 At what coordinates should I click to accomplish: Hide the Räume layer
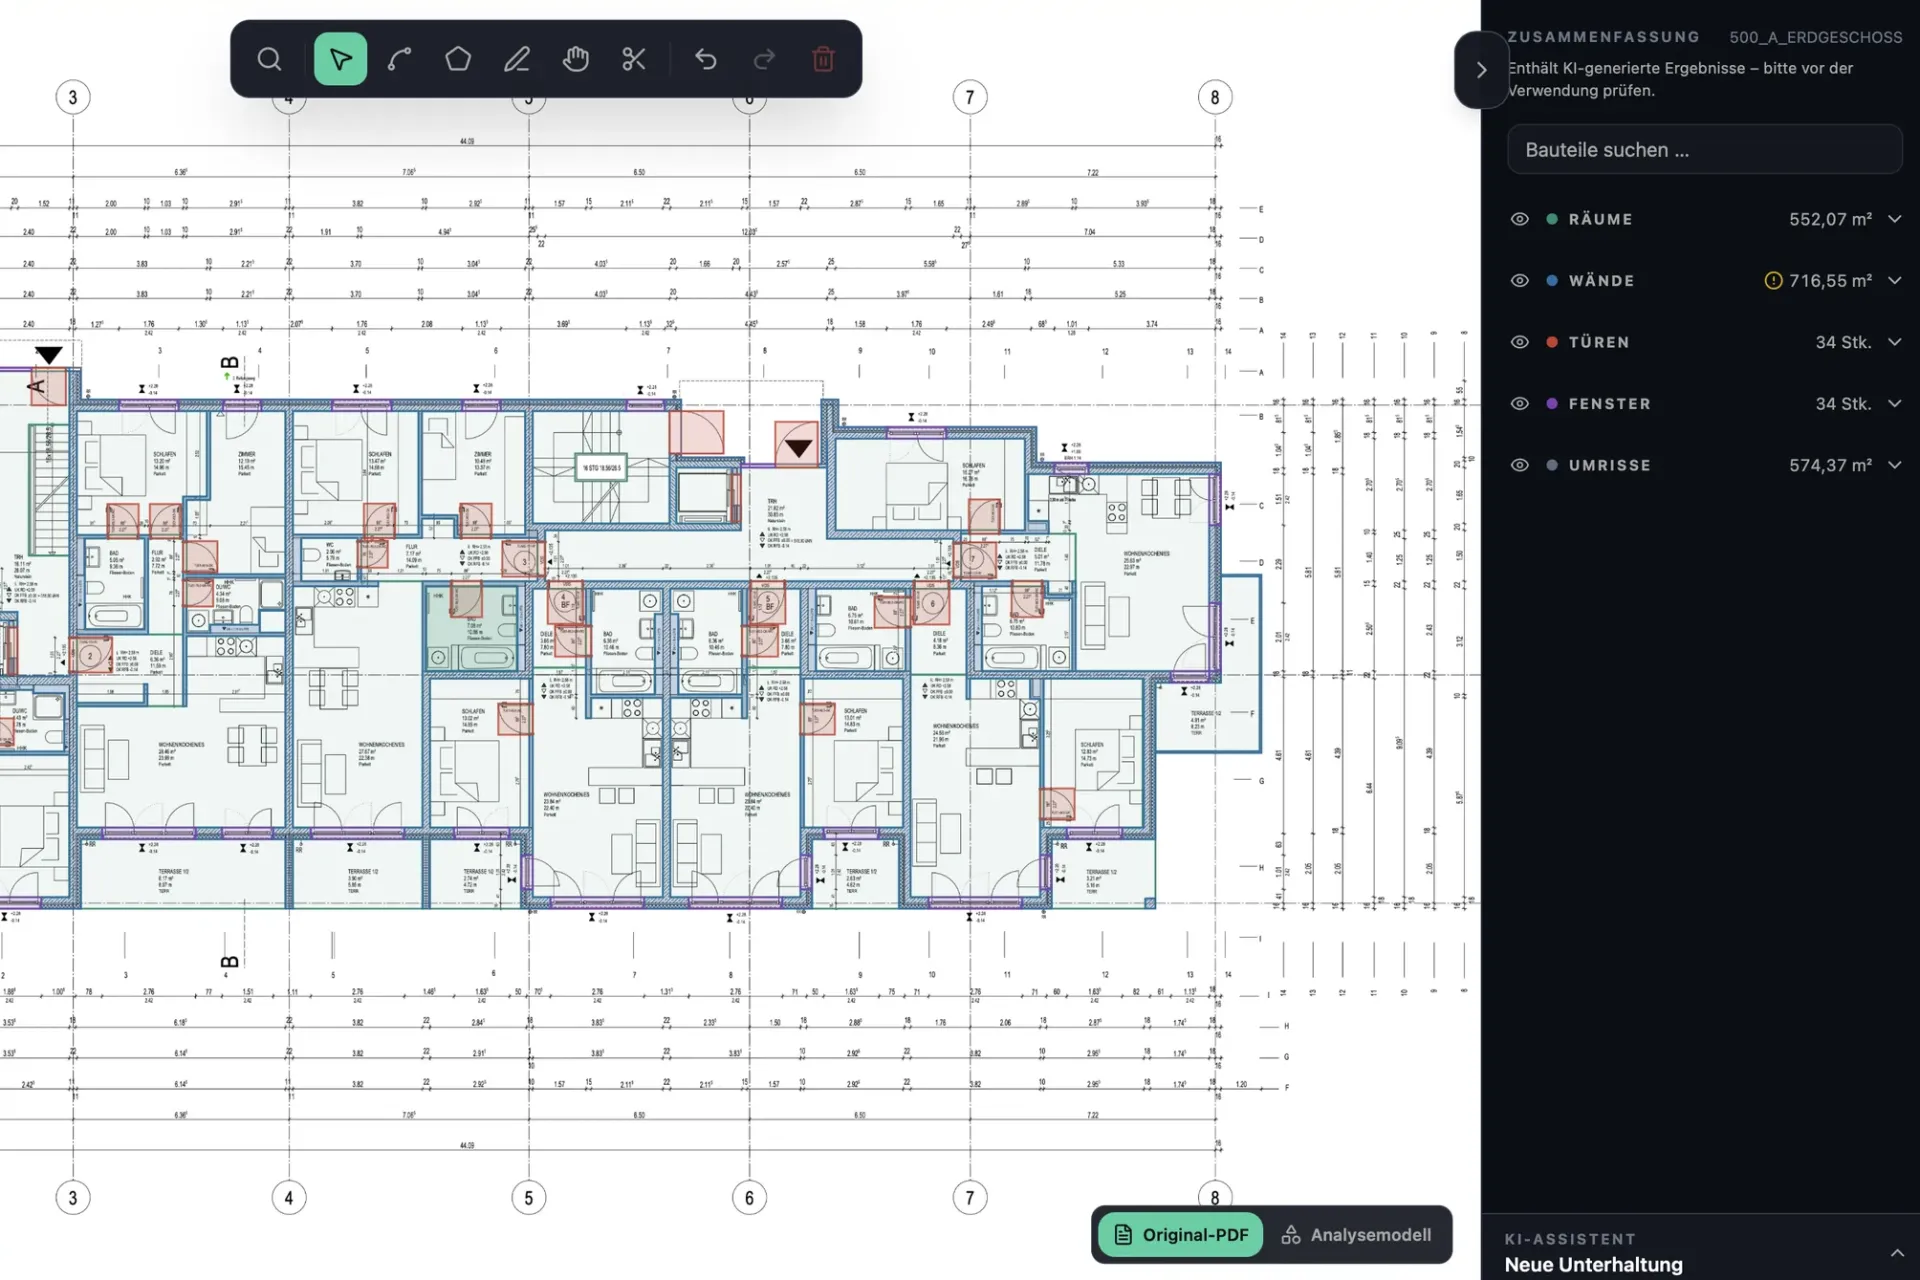click(x=1520, y=219)
